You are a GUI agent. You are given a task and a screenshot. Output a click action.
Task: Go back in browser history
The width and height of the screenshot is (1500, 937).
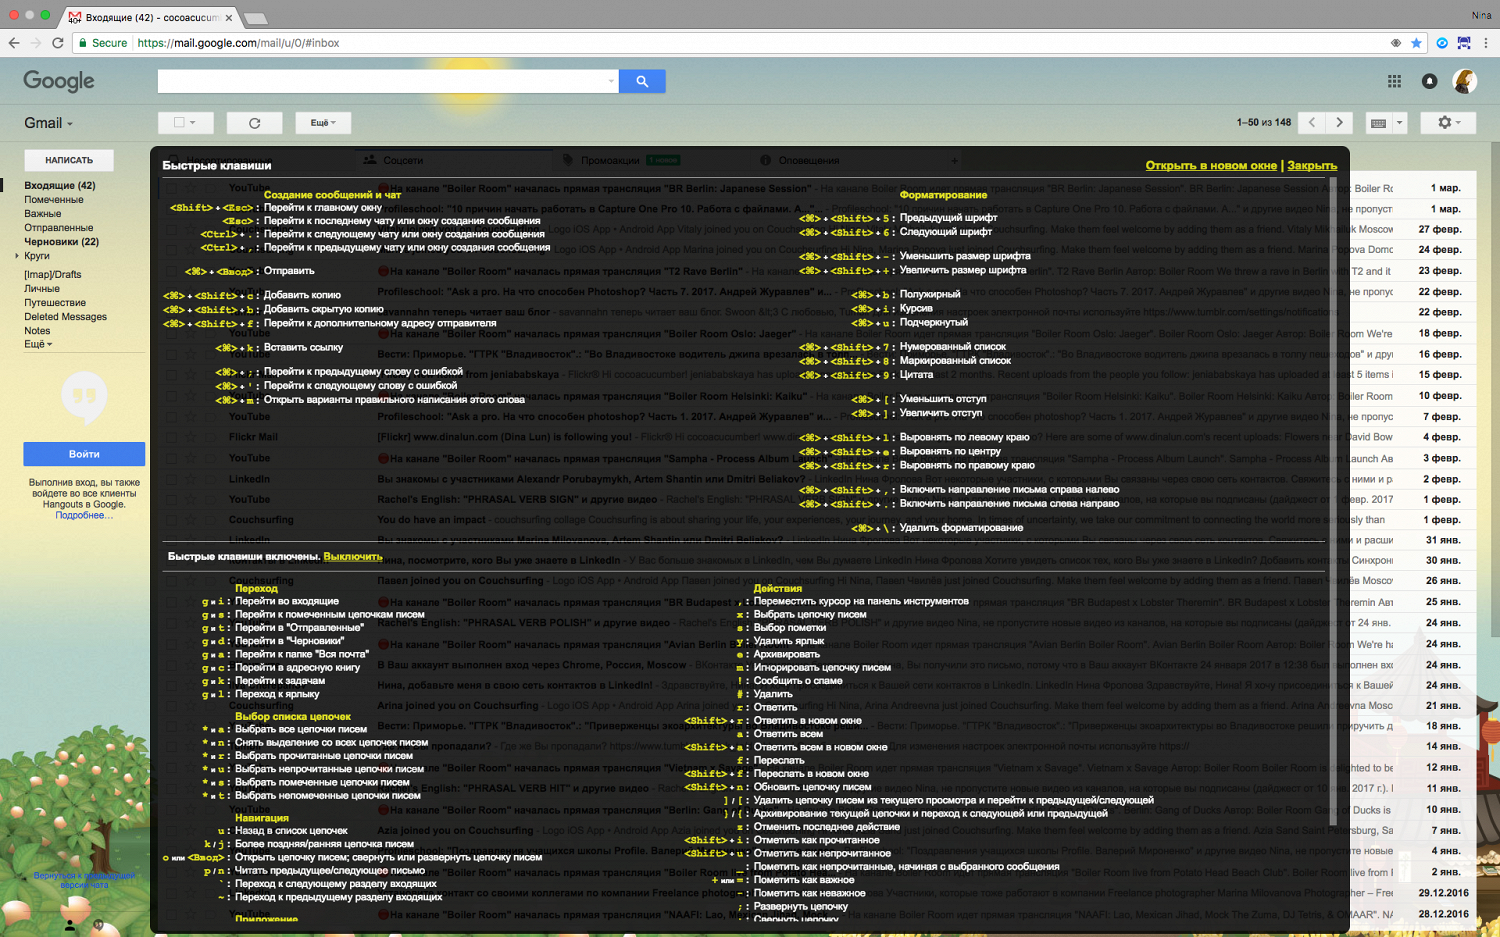[14, 43]
